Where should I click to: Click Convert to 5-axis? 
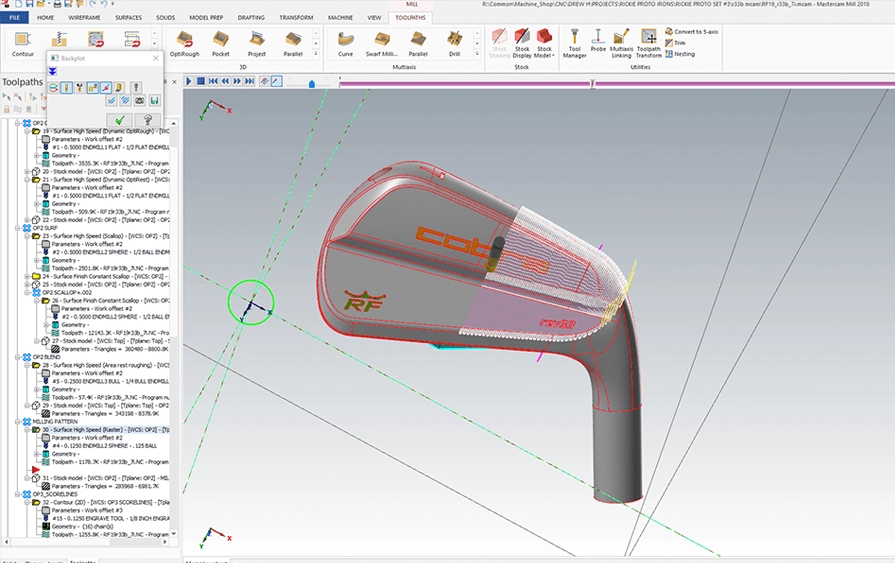(x=691, y=31)
